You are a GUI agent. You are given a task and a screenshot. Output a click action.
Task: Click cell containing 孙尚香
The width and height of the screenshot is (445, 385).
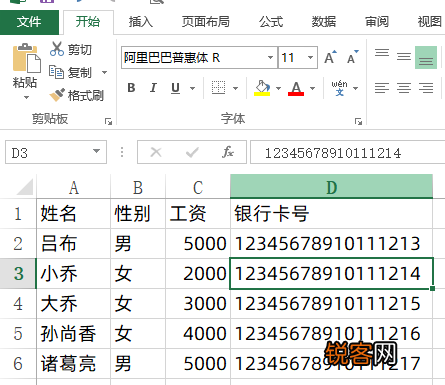click(73, 334)
